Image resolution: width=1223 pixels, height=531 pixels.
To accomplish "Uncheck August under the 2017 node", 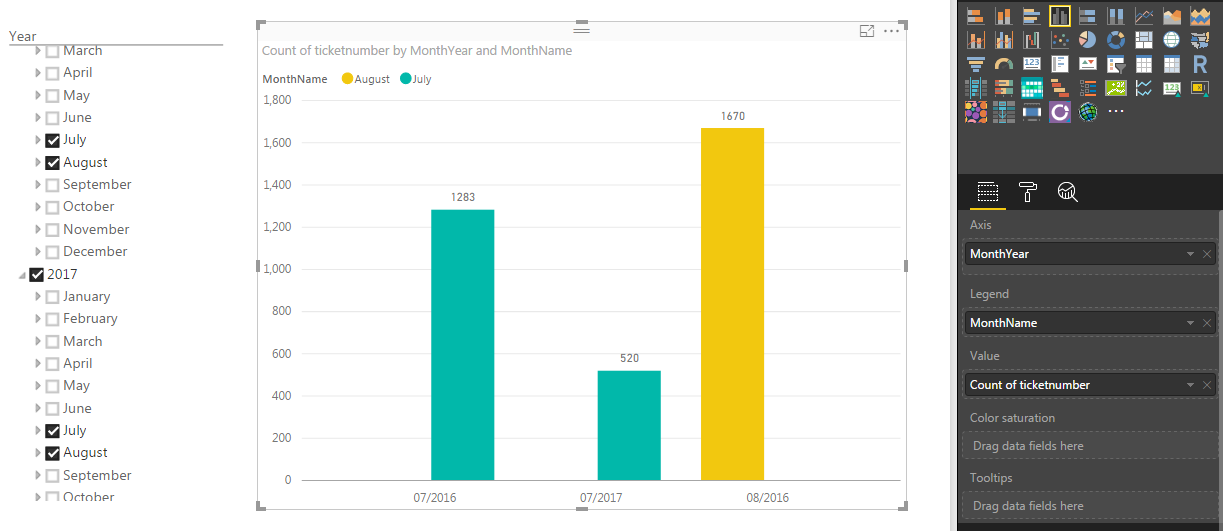I will point(52,452).
